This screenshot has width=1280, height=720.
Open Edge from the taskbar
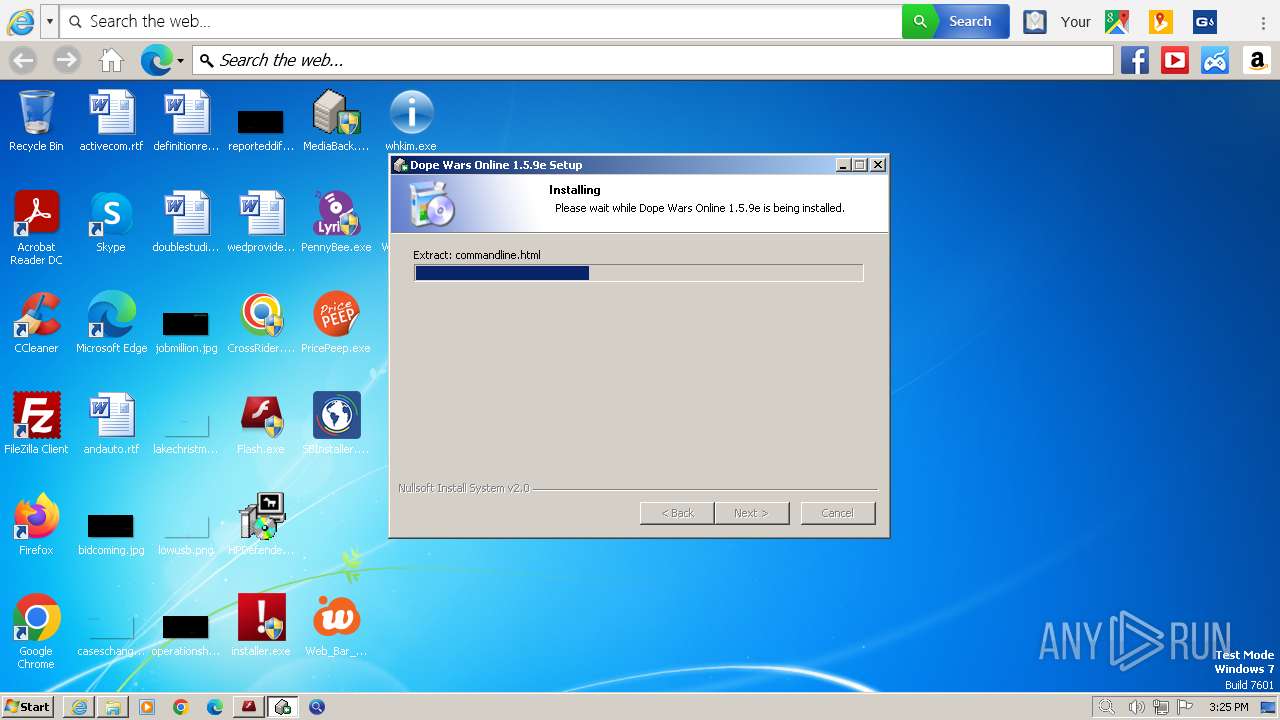click(x=215, y=707)
